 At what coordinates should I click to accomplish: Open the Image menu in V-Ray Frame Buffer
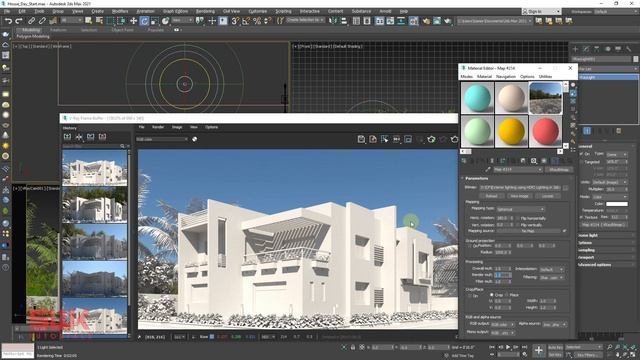pos(177,127)
